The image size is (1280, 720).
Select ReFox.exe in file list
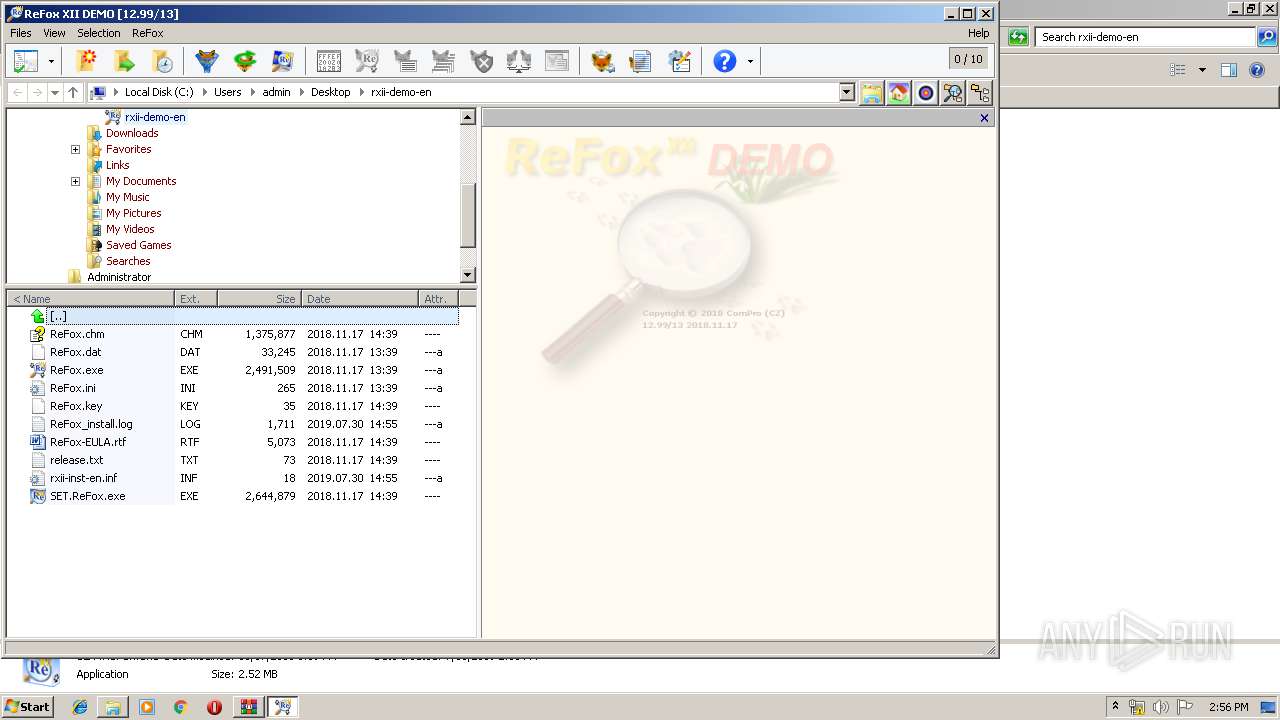click(77, 370)
